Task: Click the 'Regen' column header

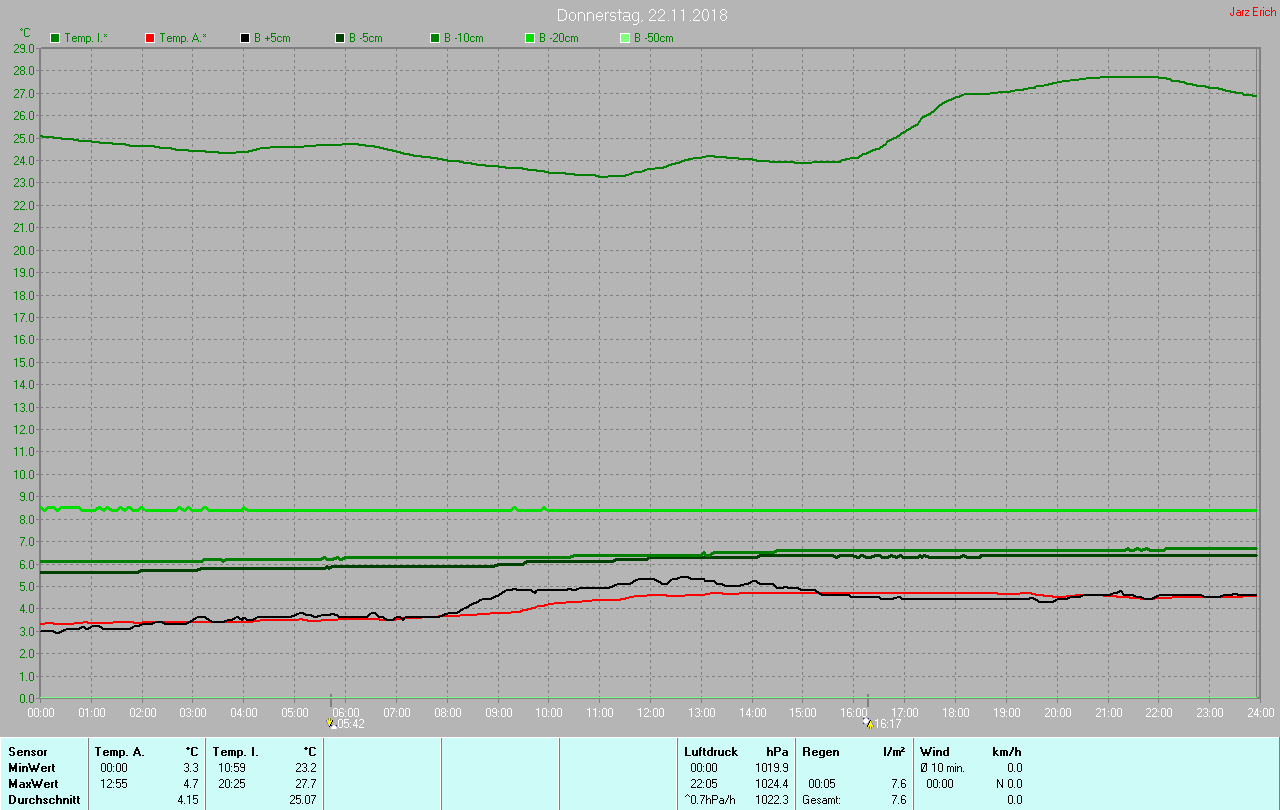Action: (x=821, y=752)
